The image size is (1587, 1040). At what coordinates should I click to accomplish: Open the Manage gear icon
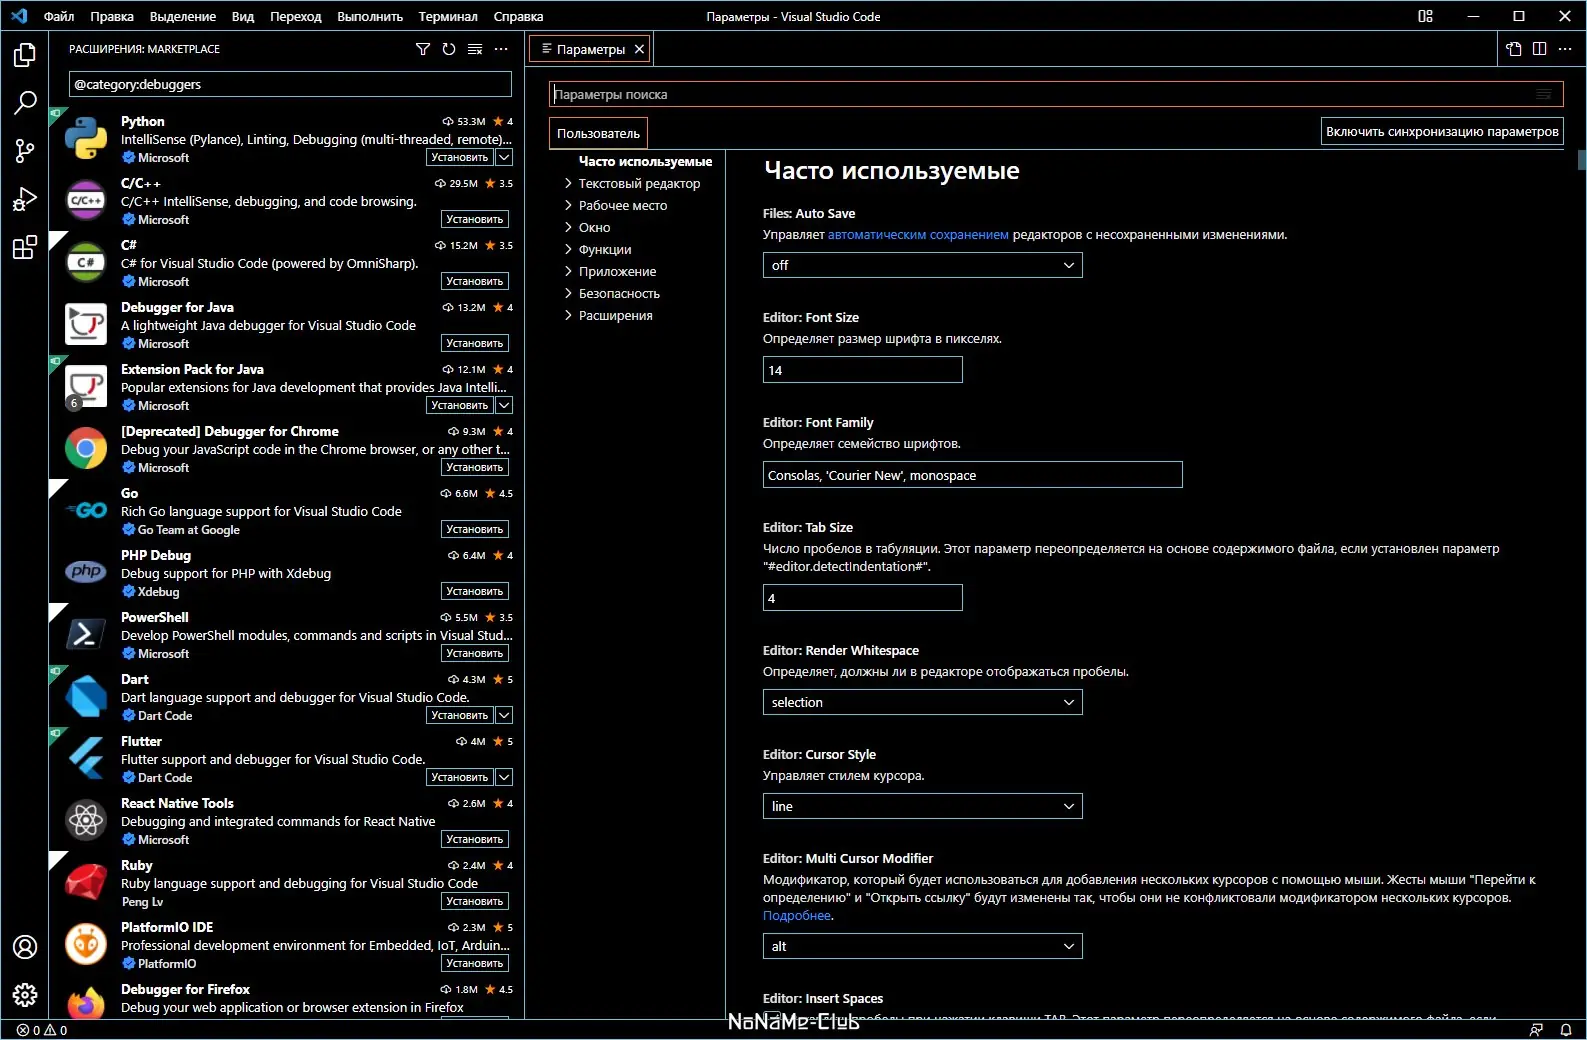(25, 995)
